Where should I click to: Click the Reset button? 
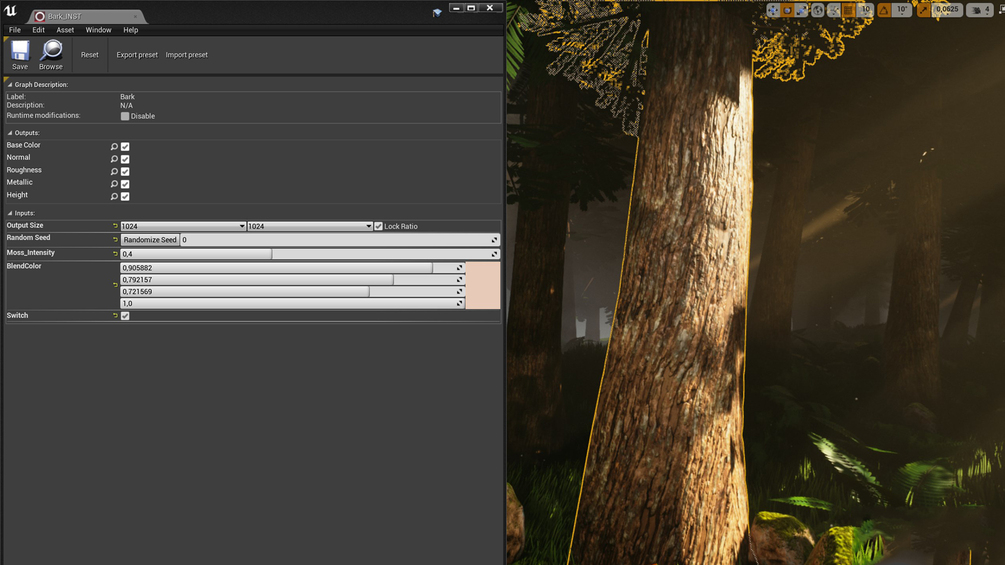point(90,54)
